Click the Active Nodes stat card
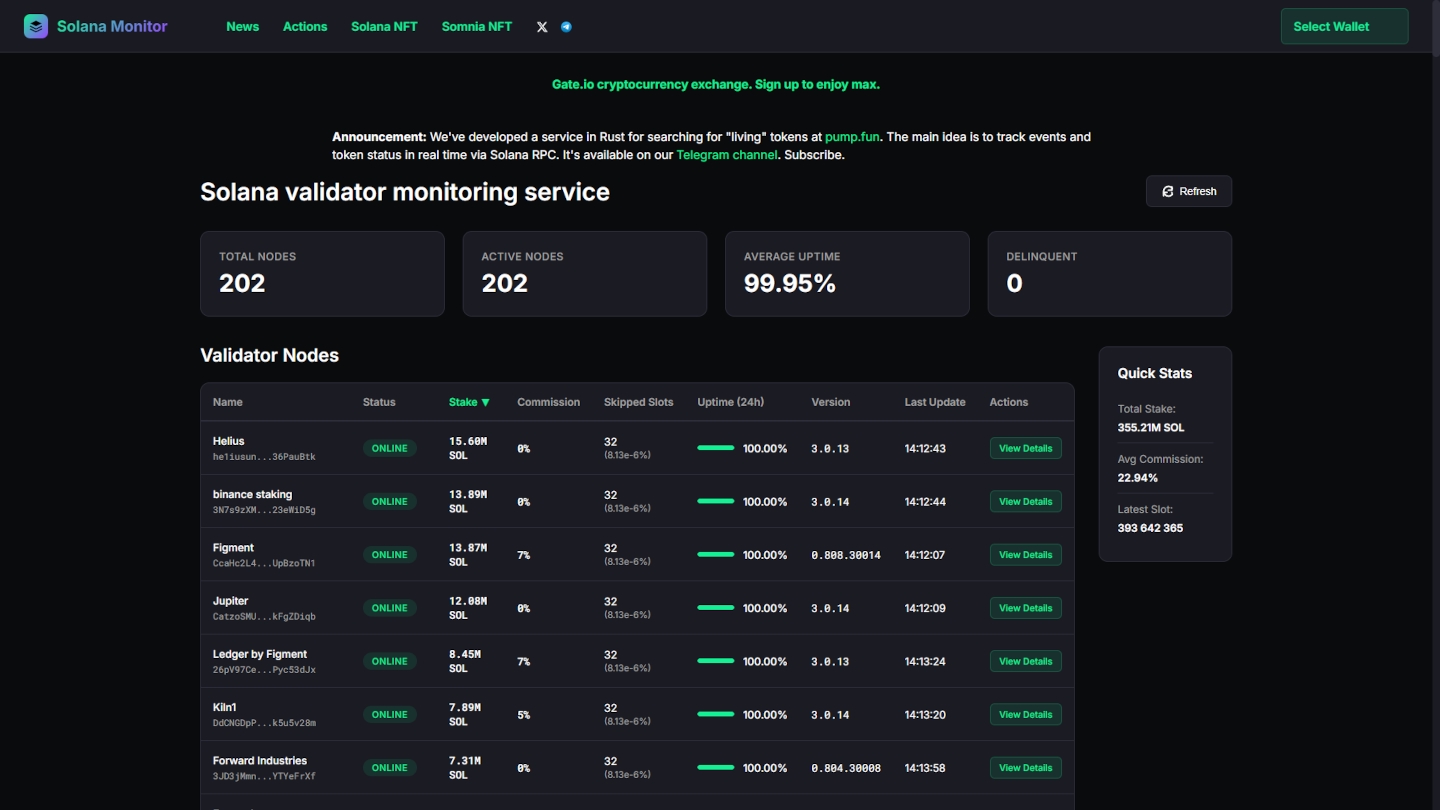The image size is (1440, 810). point(585,274)
